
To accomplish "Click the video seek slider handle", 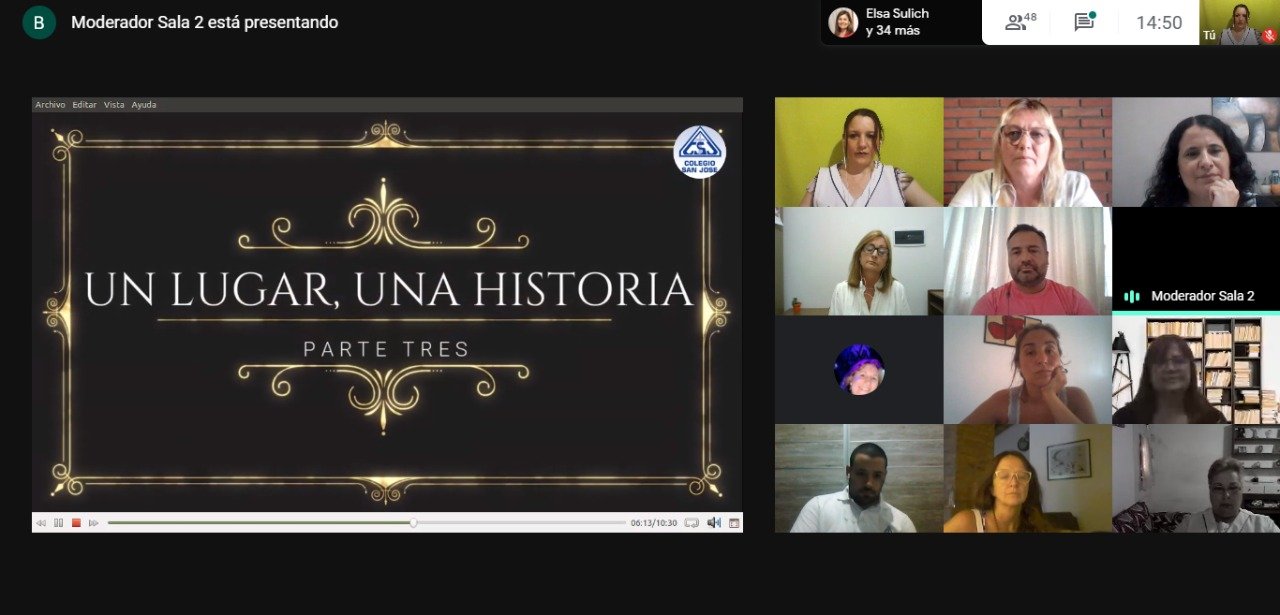I will [413, 523].
